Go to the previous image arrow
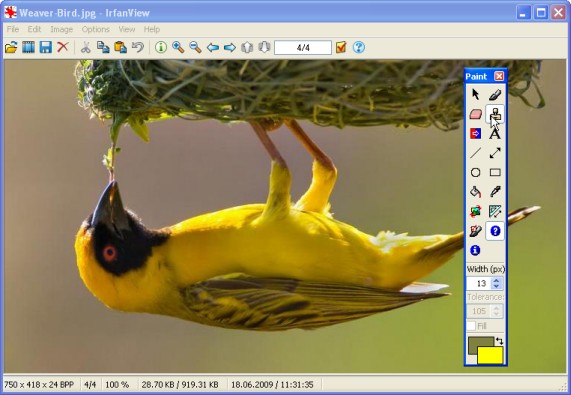 (213, 47)
